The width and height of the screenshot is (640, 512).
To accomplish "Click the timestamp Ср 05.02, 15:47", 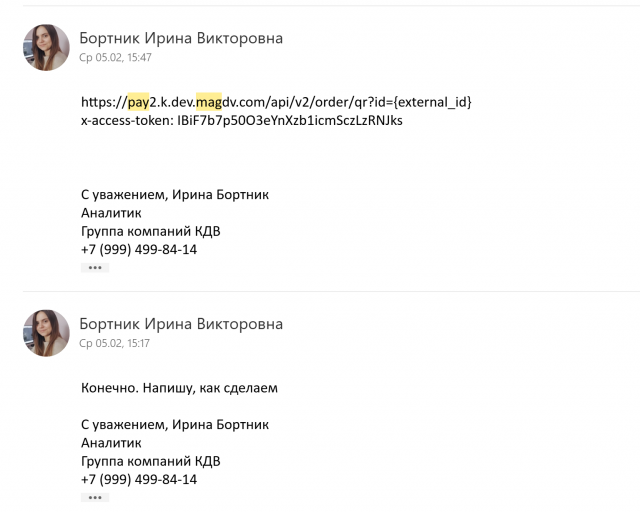I will tap(115, 58).
